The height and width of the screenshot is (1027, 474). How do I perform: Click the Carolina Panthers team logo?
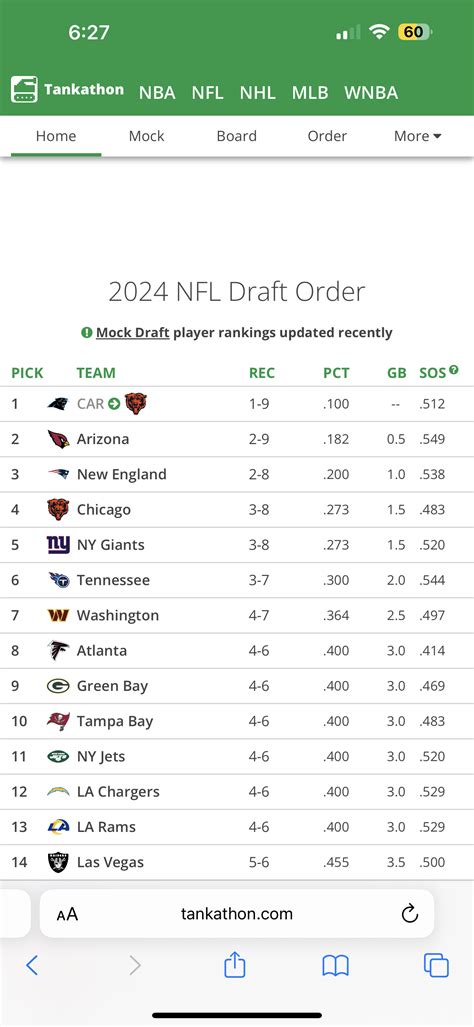(x=58, y=404)
